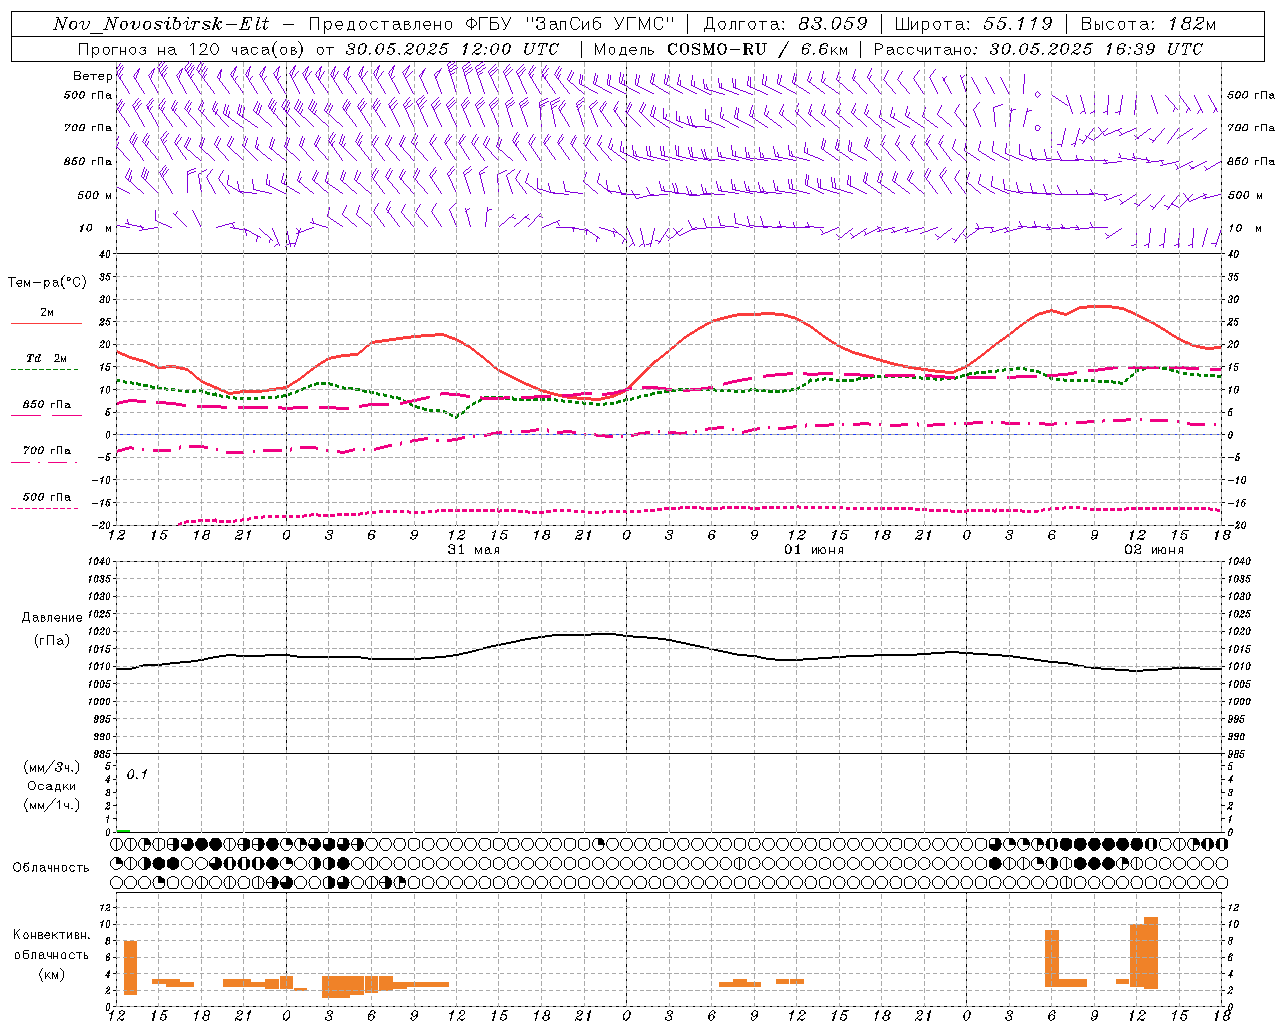1280x1024 pixels.
Task: Click the Td 2м dew point legend entry
Action: (x=46, y=358)
